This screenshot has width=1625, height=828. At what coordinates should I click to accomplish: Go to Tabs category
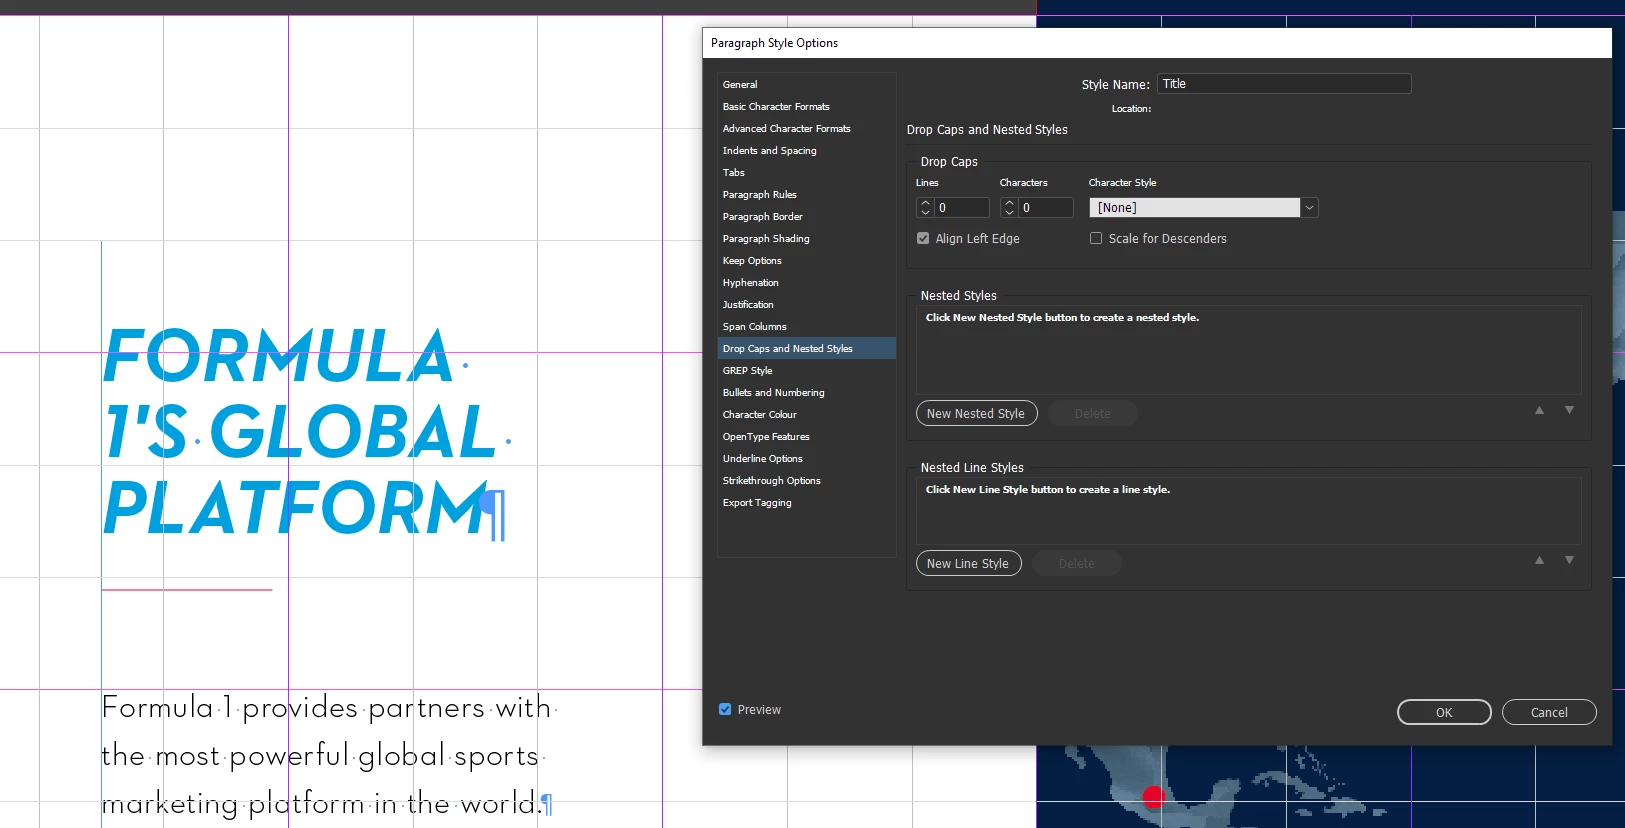tap(806, 173)
